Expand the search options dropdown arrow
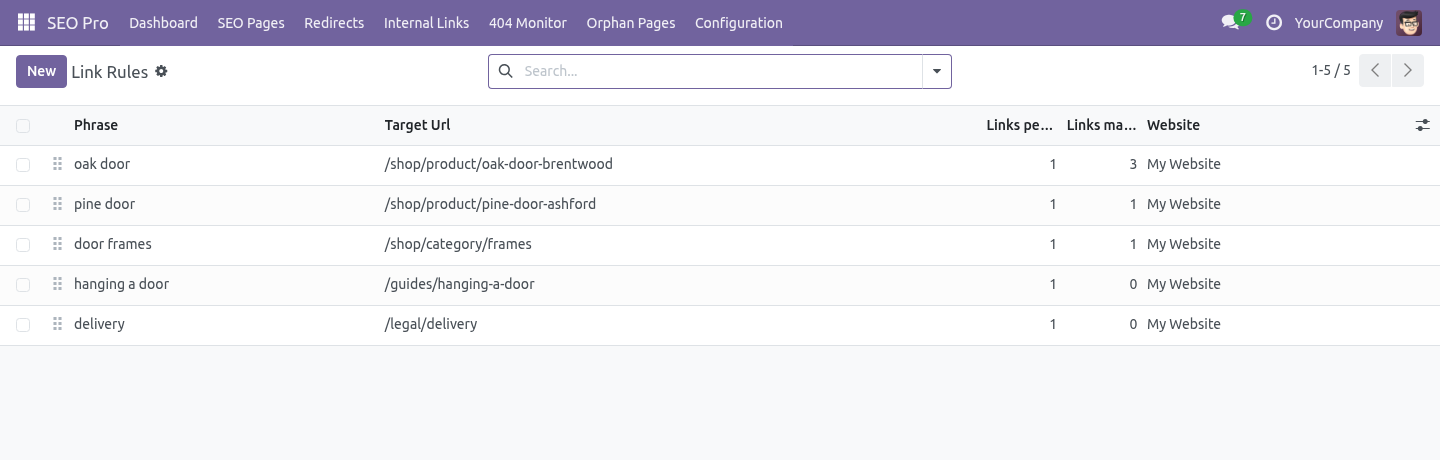1440x460 pixels. [x=937, y=71]
